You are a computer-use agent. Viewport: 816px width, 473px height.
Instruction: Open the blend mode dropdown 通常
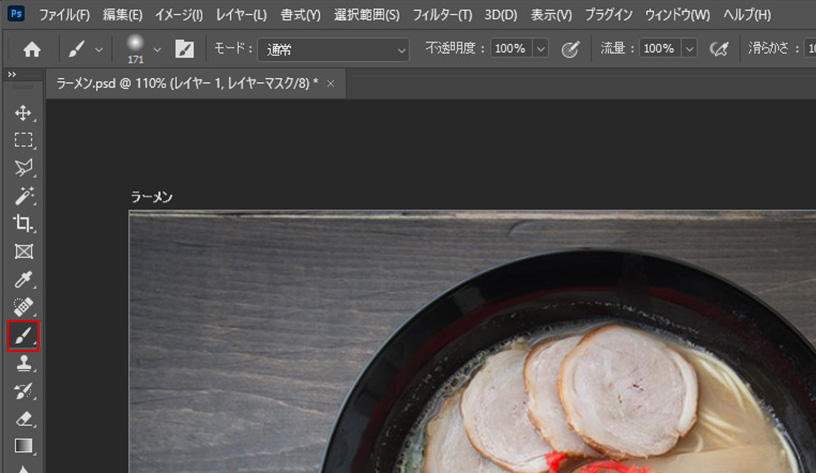pos(333,50)
